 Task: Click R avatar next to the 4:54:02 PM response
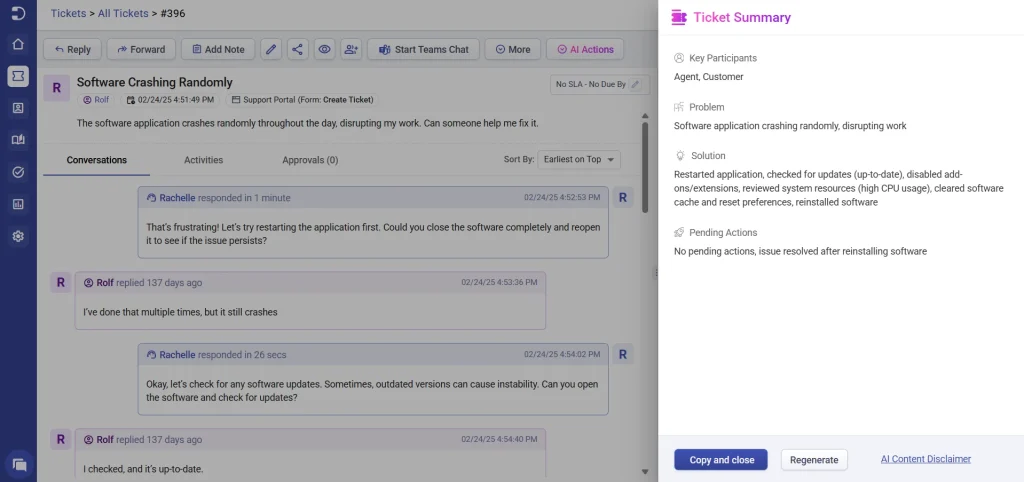click(x=623, y=355)
